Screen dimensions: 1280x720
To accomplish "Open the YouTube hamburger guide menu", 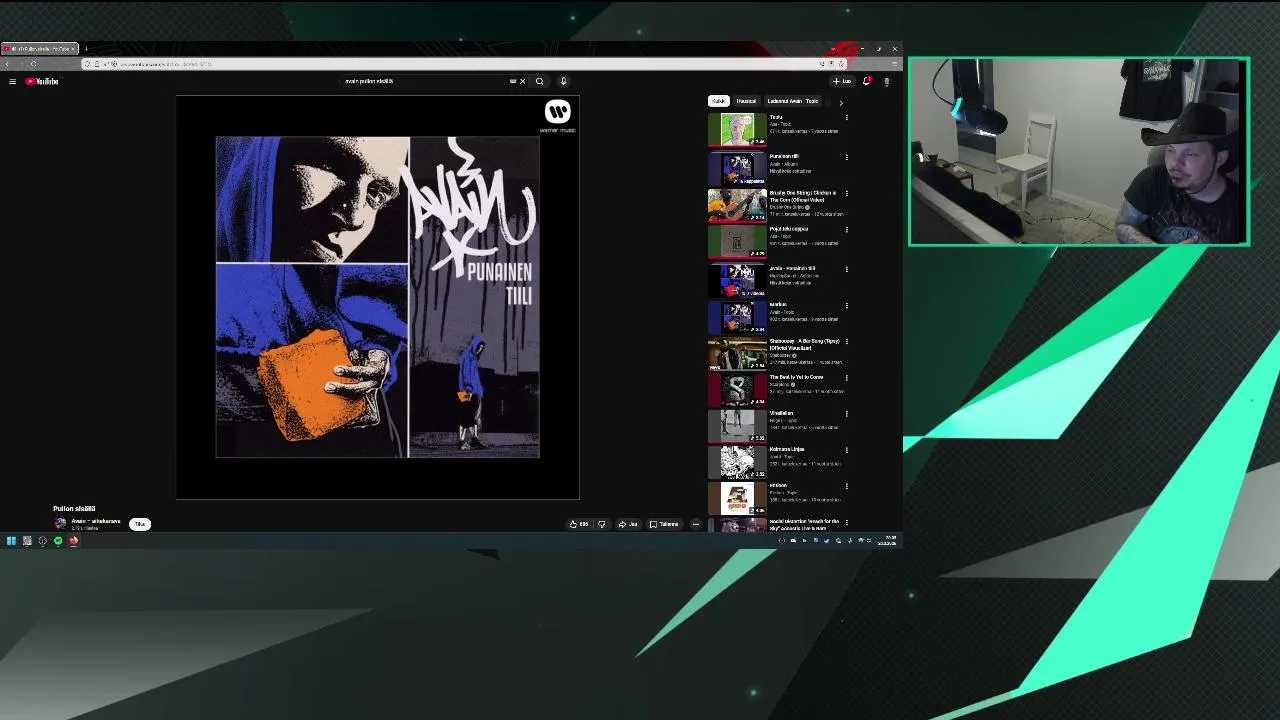I will [x=12, y=81].
